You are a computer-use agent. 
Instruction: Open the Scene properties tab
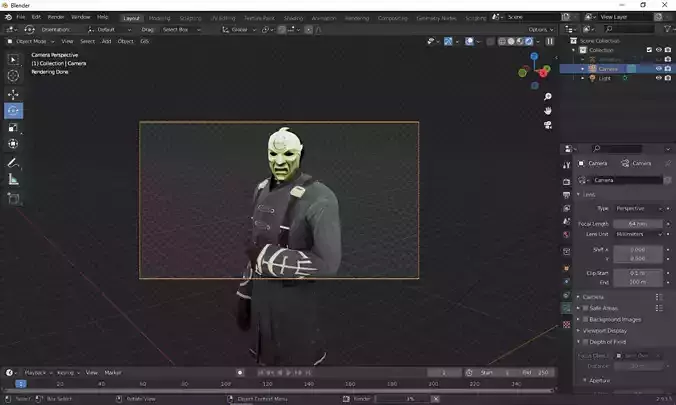coord(566,221)
